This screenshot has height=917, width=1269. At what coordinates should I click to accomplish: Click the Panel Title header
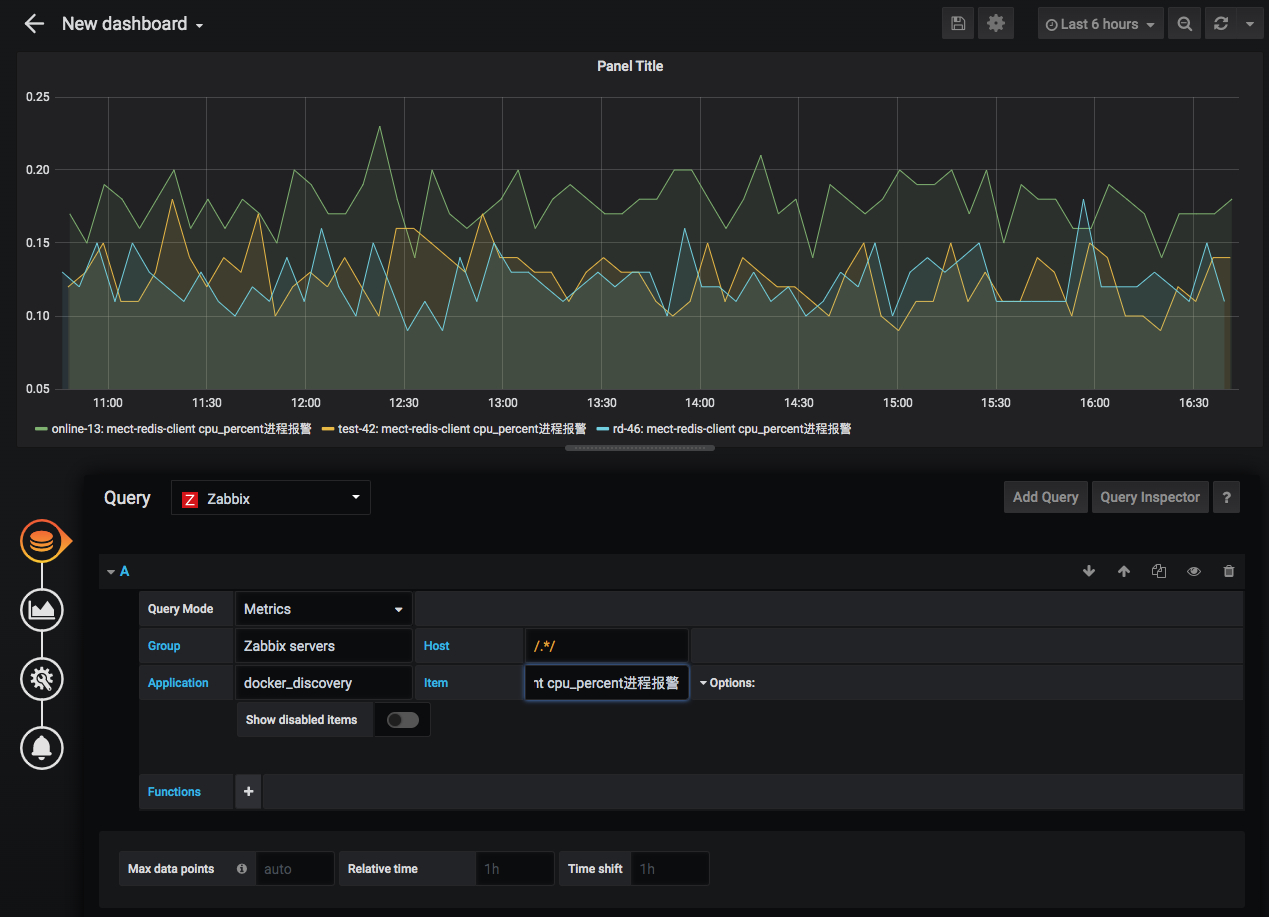tap(630, 66)
